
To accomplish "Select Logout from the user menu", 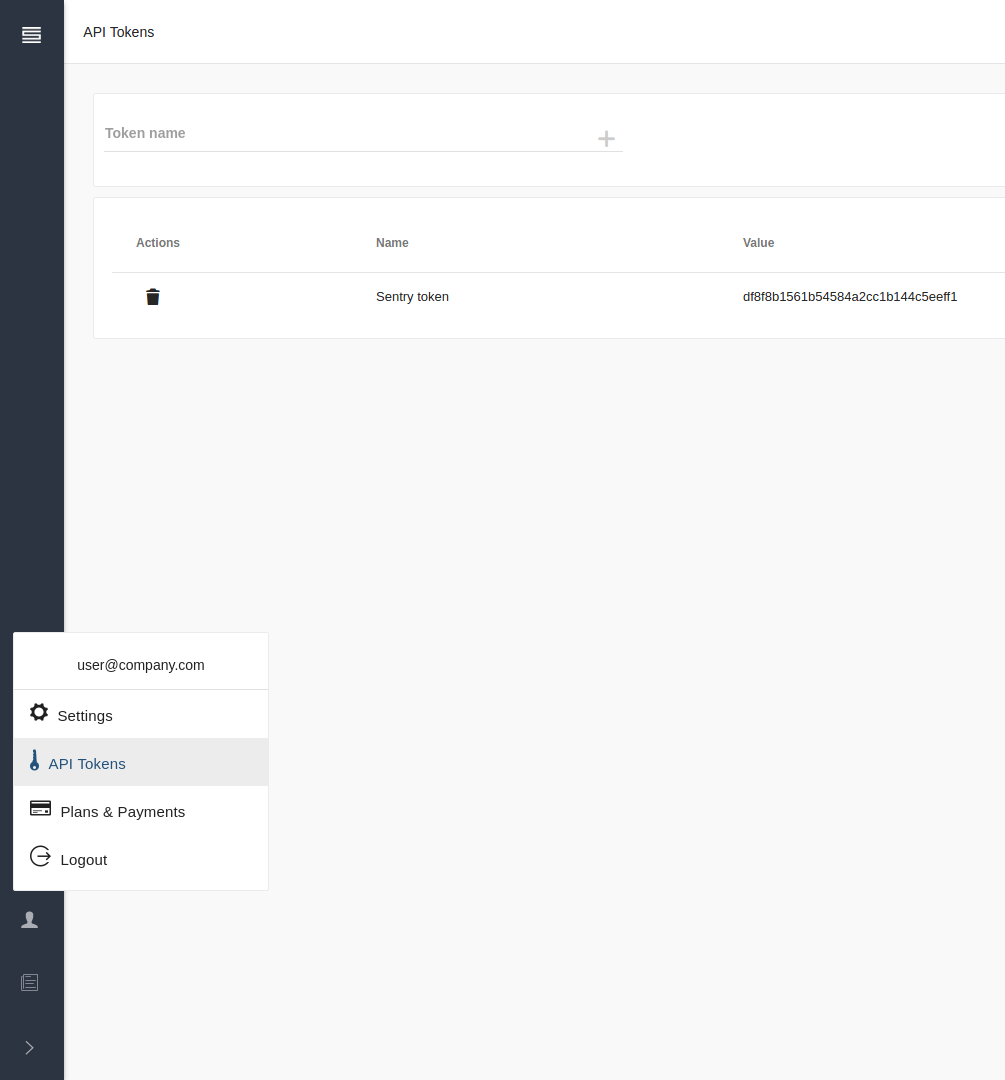I will point(83,859).
